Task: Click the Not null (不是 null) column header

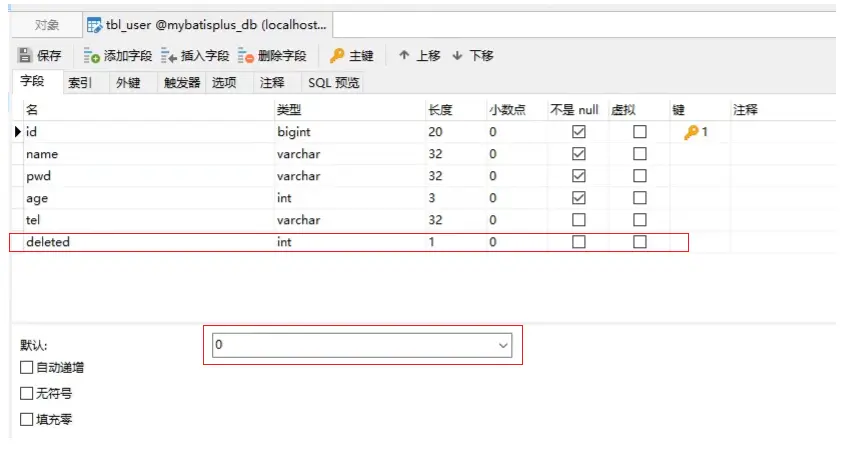Action: point(578,110)
